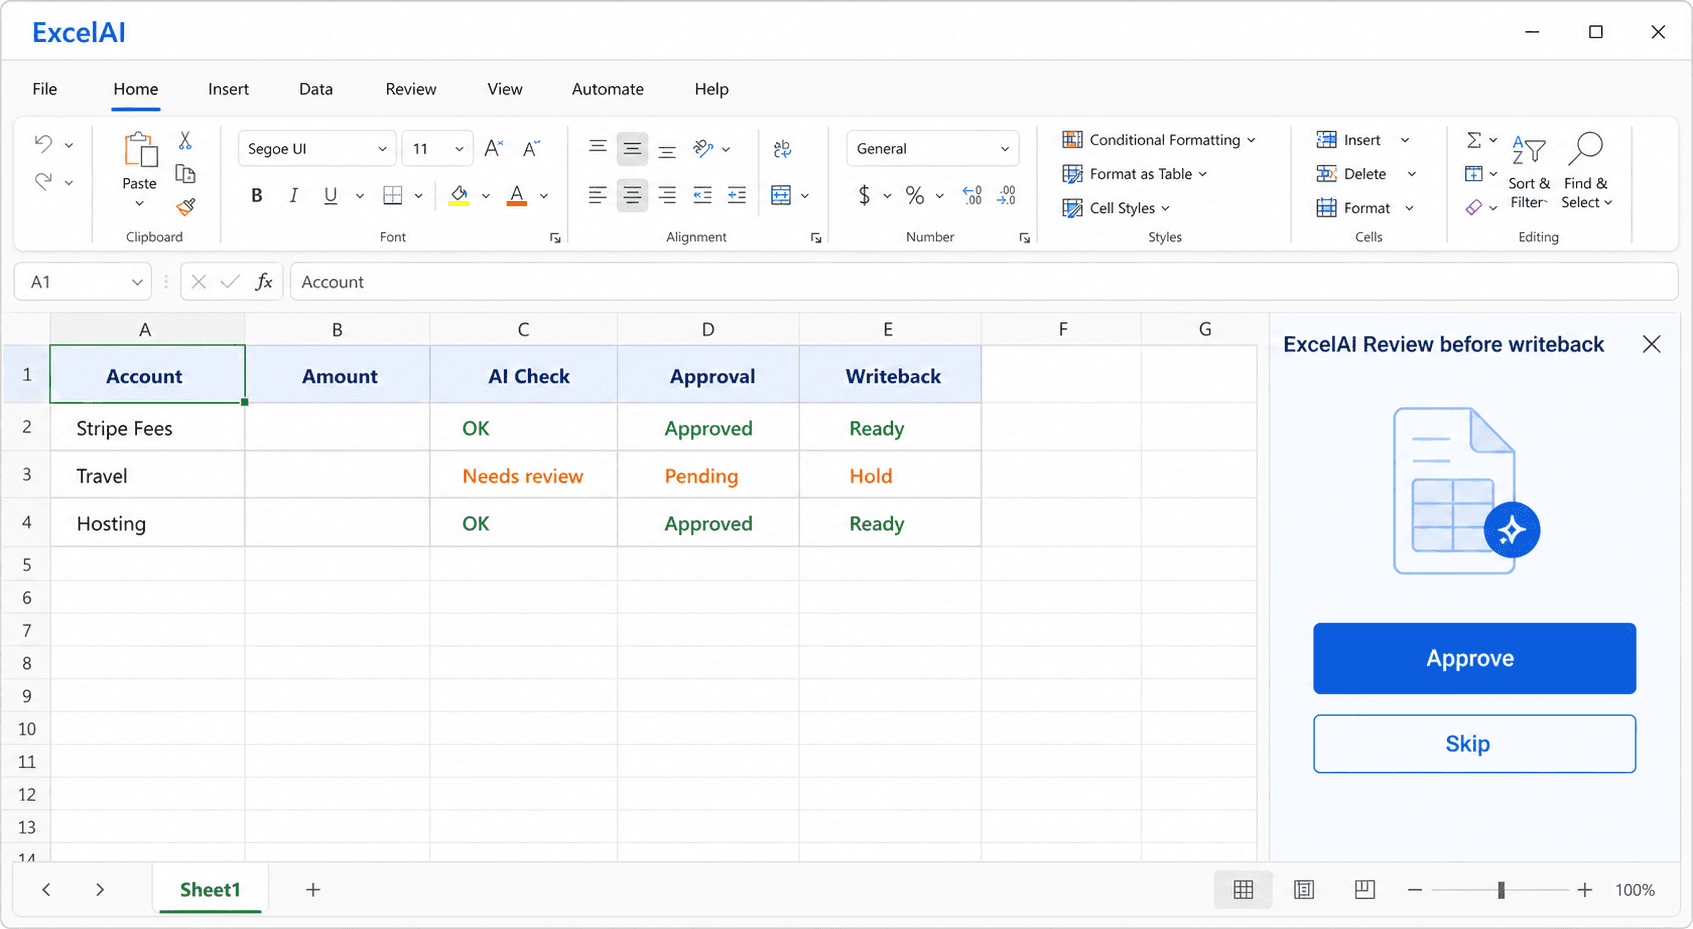
Task: Open the font size 11 dropdown
Action: click(438, 148)
